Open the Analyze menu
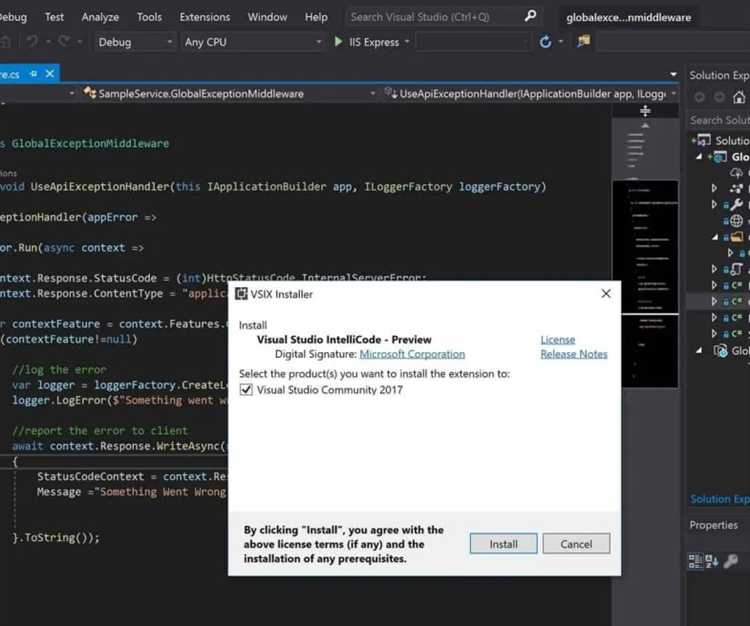 pyautogui.click(x=100, y=17)
